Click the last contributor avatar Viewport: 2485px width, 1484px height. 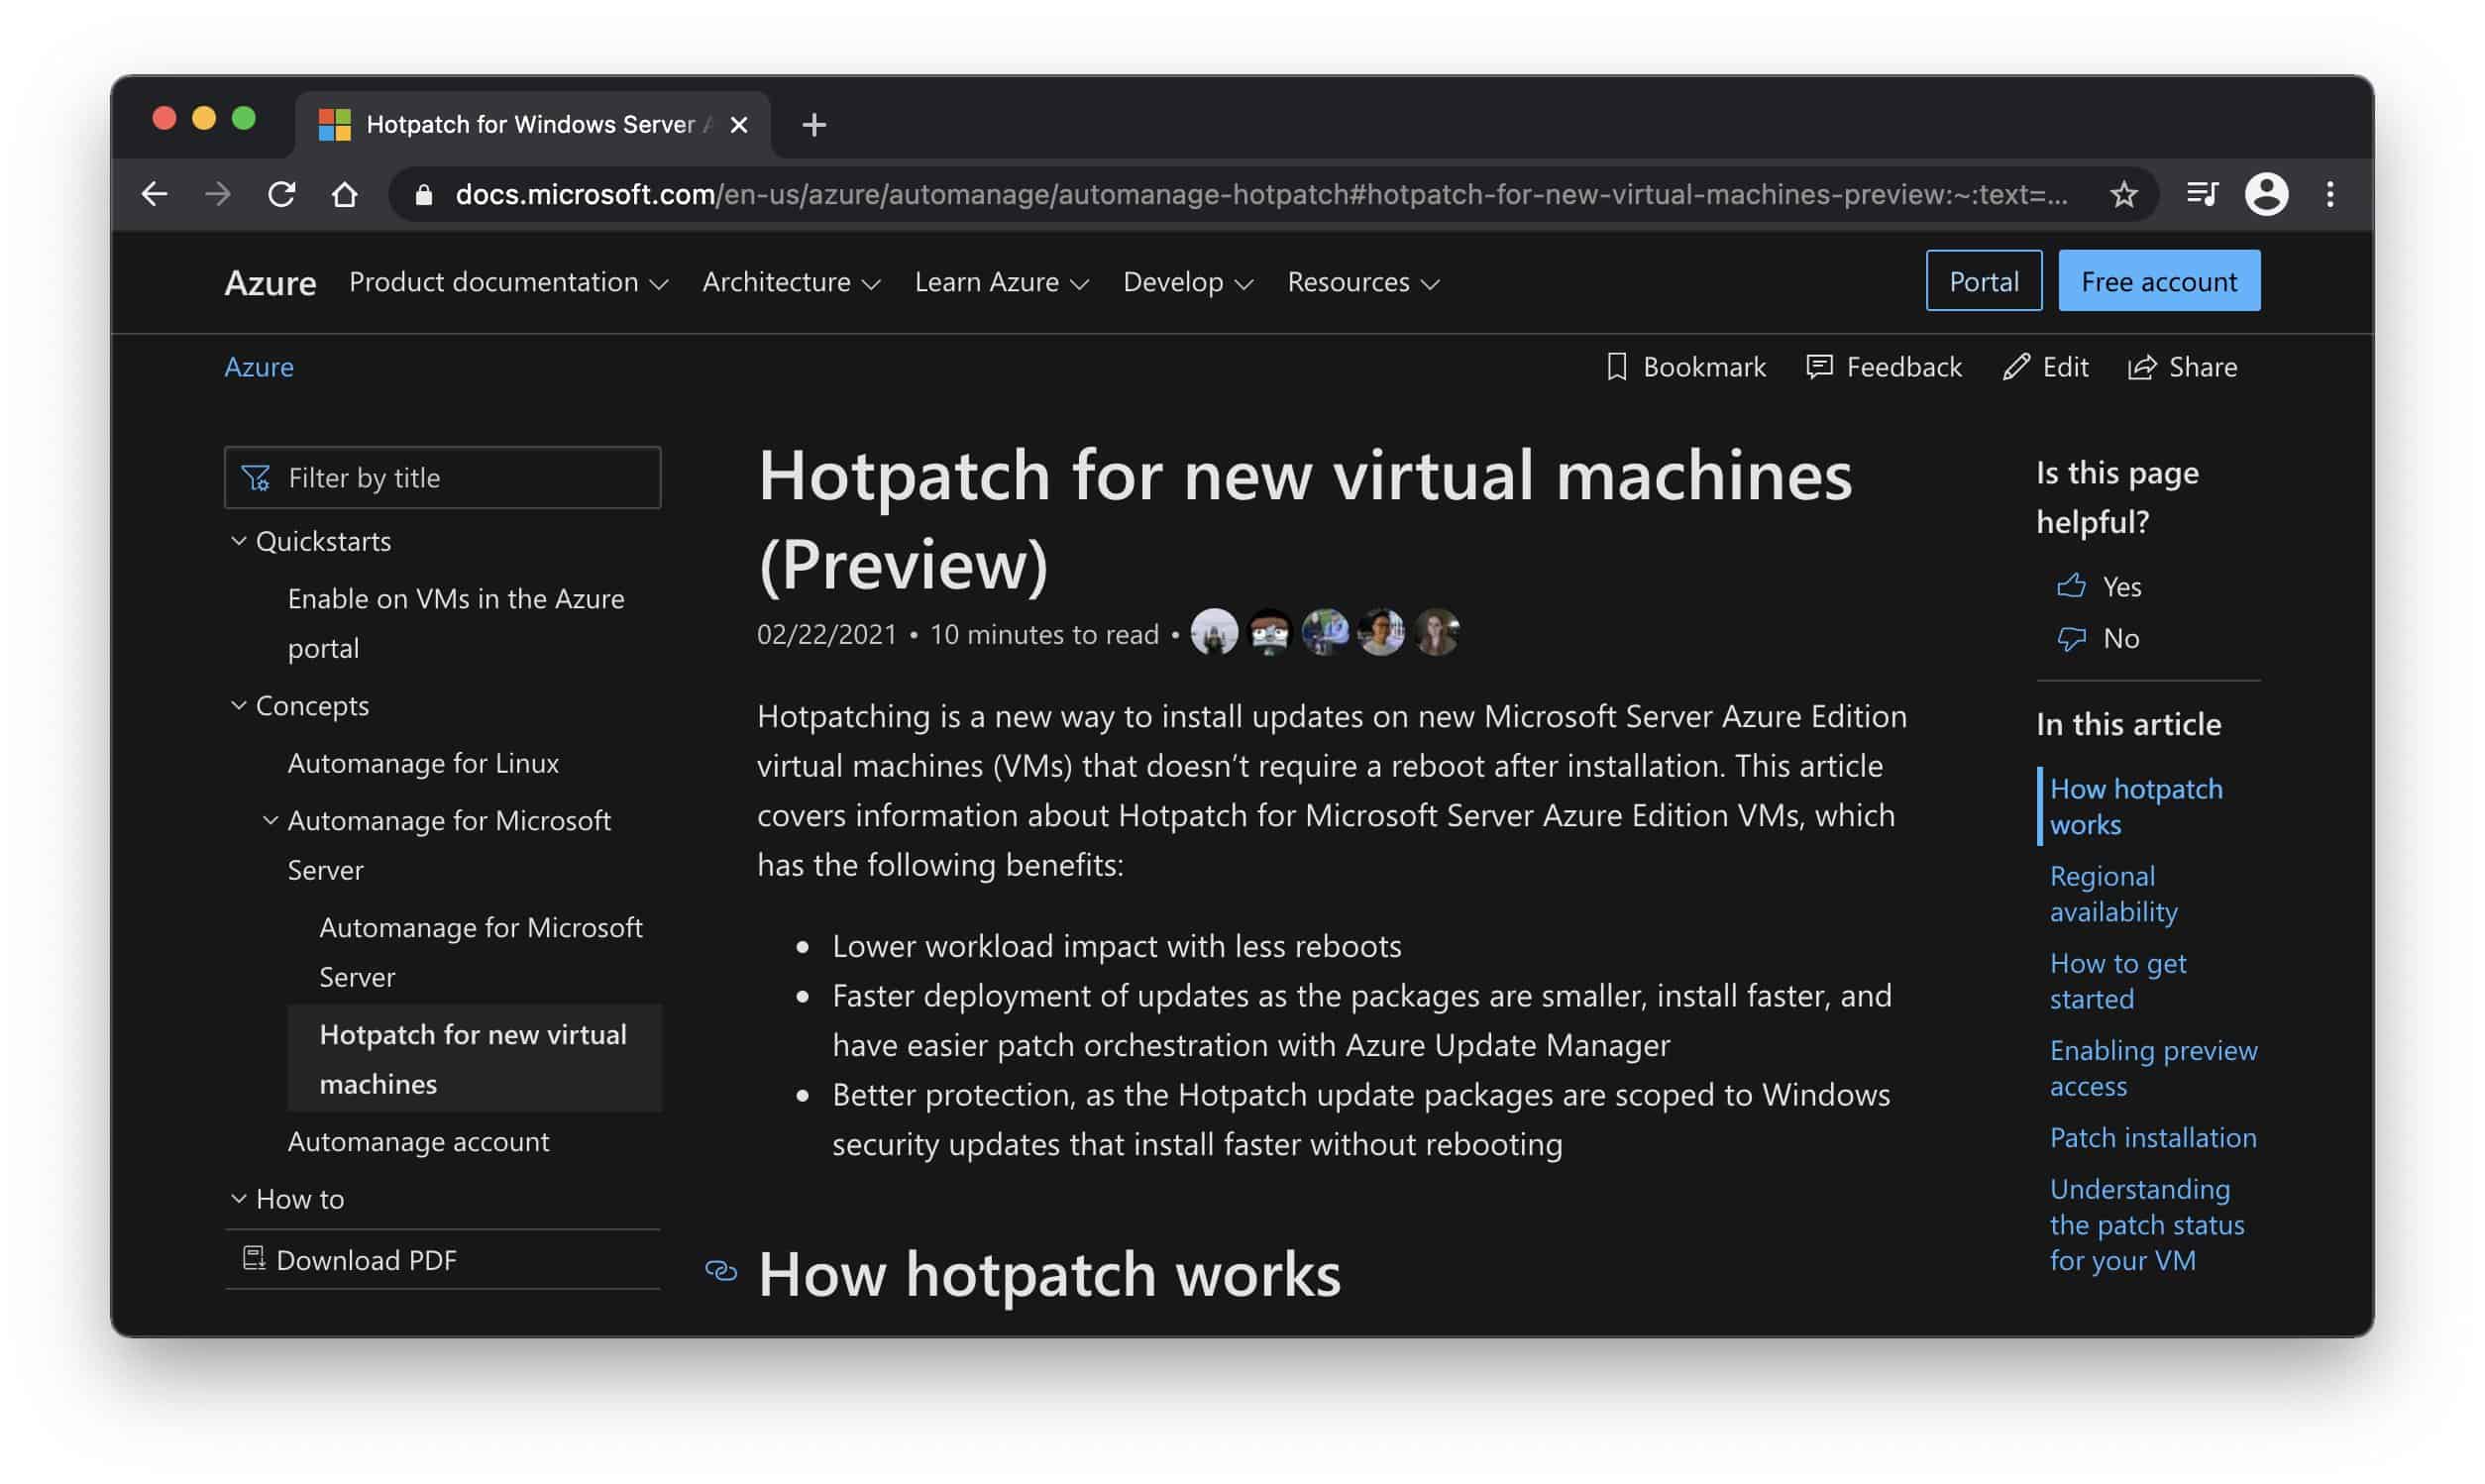pyautogui.click(x=1436, y=632)
